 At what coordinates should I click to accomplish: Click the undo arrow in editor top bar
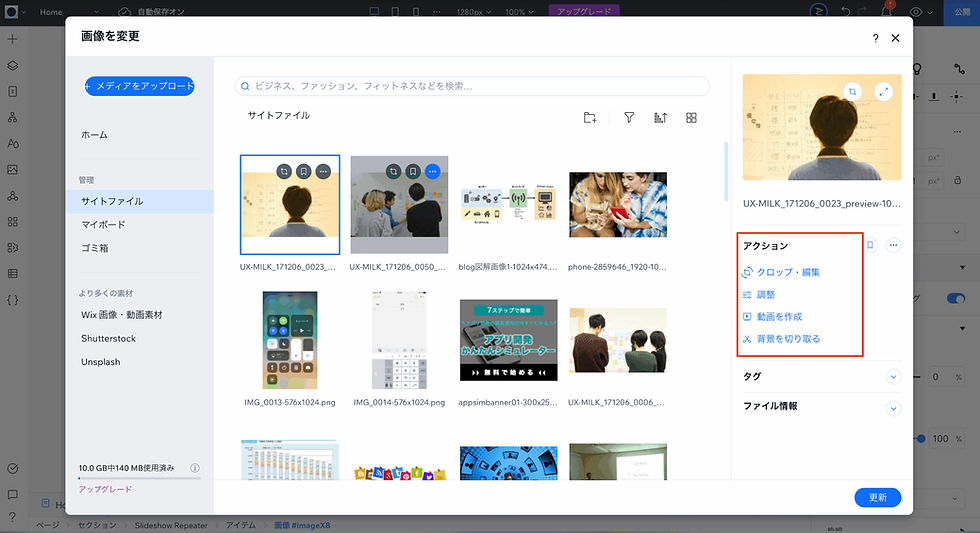(x=846, y=11)
